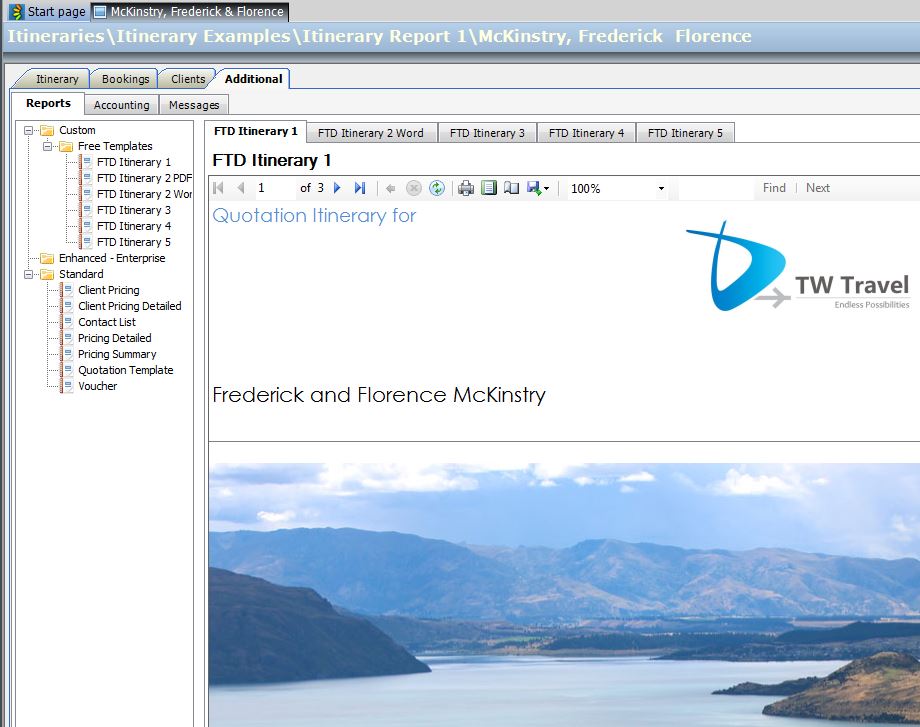Click the refresh report icon
The width and height of the screenshot is (920, 727).
click(x=437, y=188)
